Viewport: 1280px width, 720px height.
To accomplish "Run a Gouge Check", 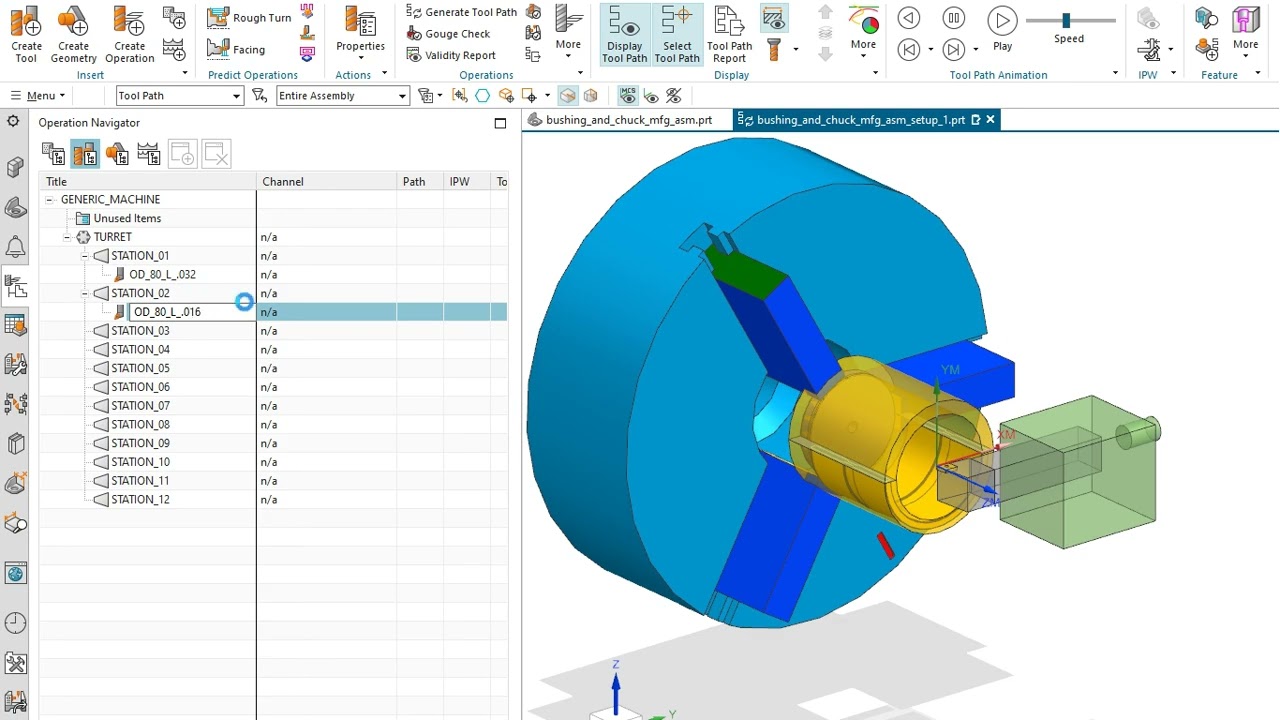I will pos(448,34).
